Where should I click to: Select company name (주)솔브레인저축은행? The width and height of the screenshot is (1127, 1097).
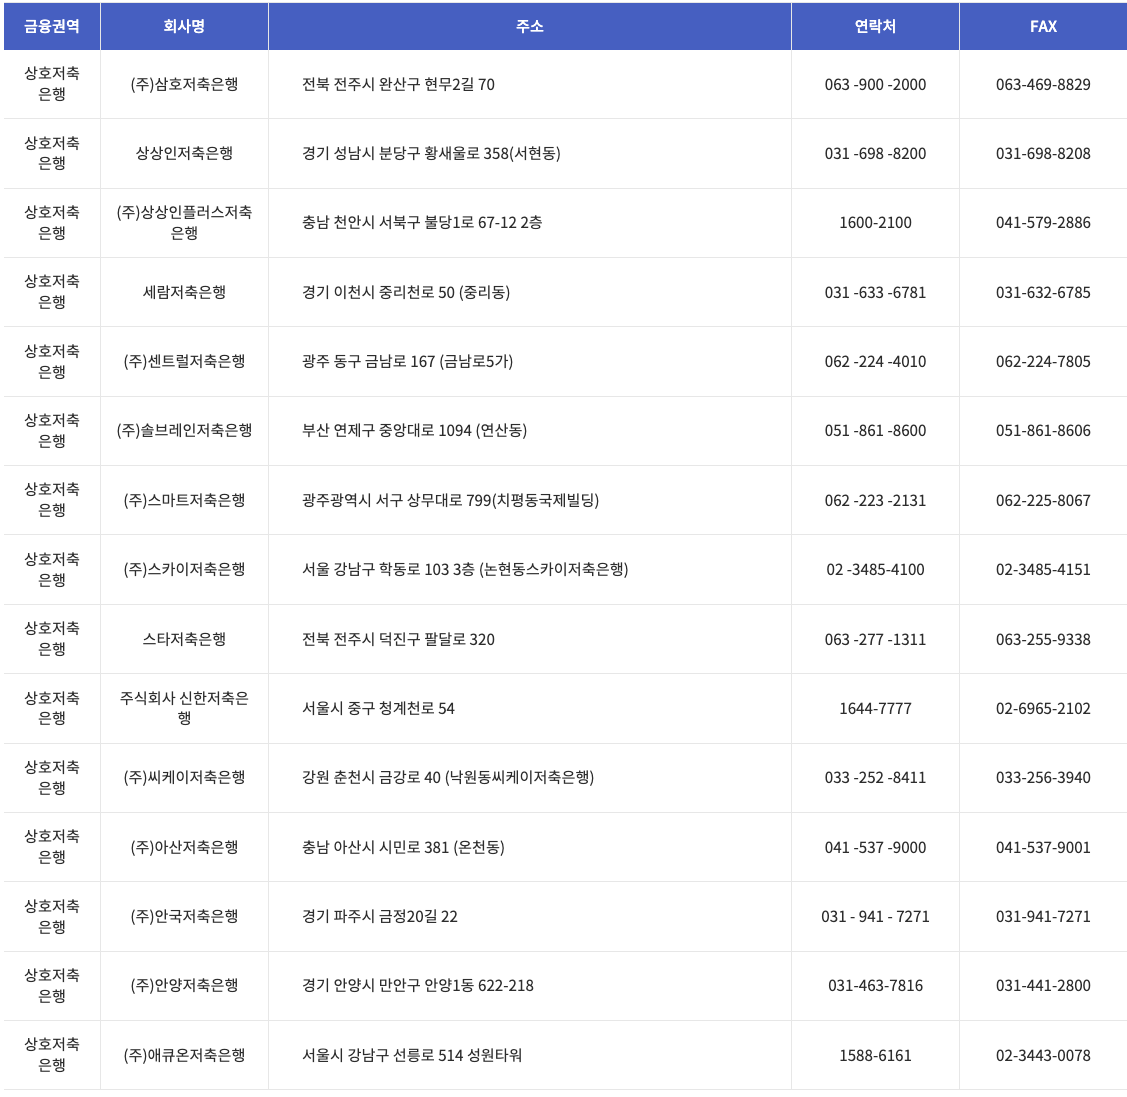click(x=184, y=430)
